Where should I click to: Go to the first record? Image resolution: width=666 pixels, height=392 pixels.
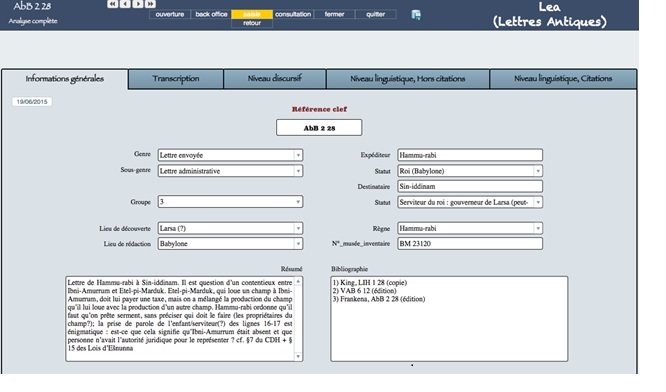(113, 4)
